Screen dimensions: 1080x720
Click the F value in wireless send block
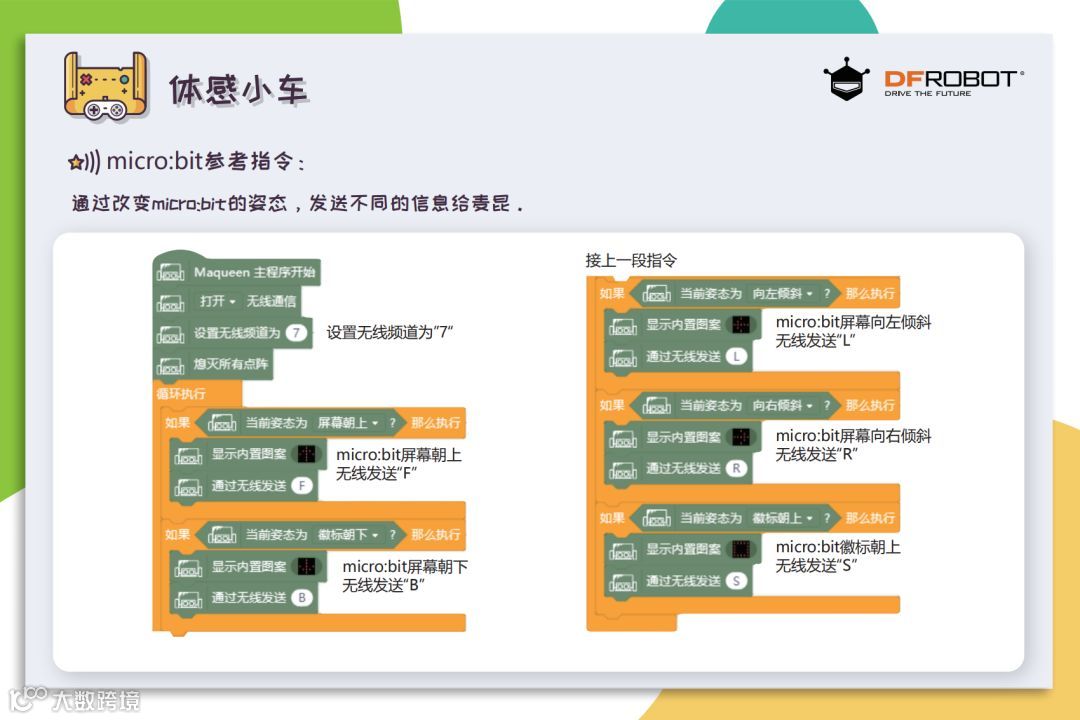[x=302, y=486]
